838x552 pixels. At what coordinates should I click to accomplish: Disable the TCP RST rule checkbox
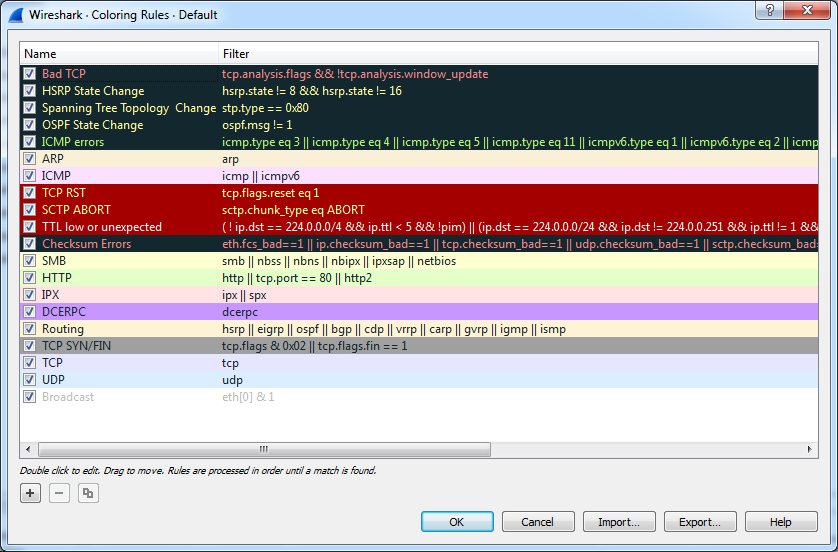[30, 193]
